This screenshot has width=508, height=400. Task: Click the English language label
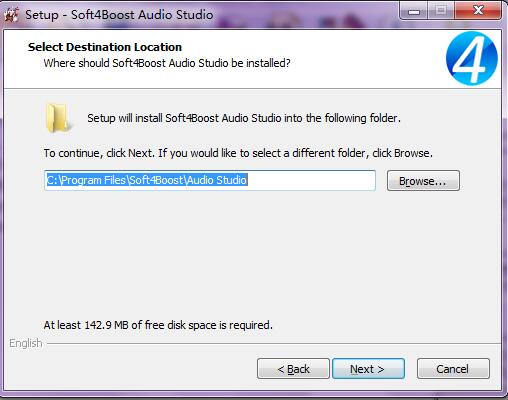point(26,343)
